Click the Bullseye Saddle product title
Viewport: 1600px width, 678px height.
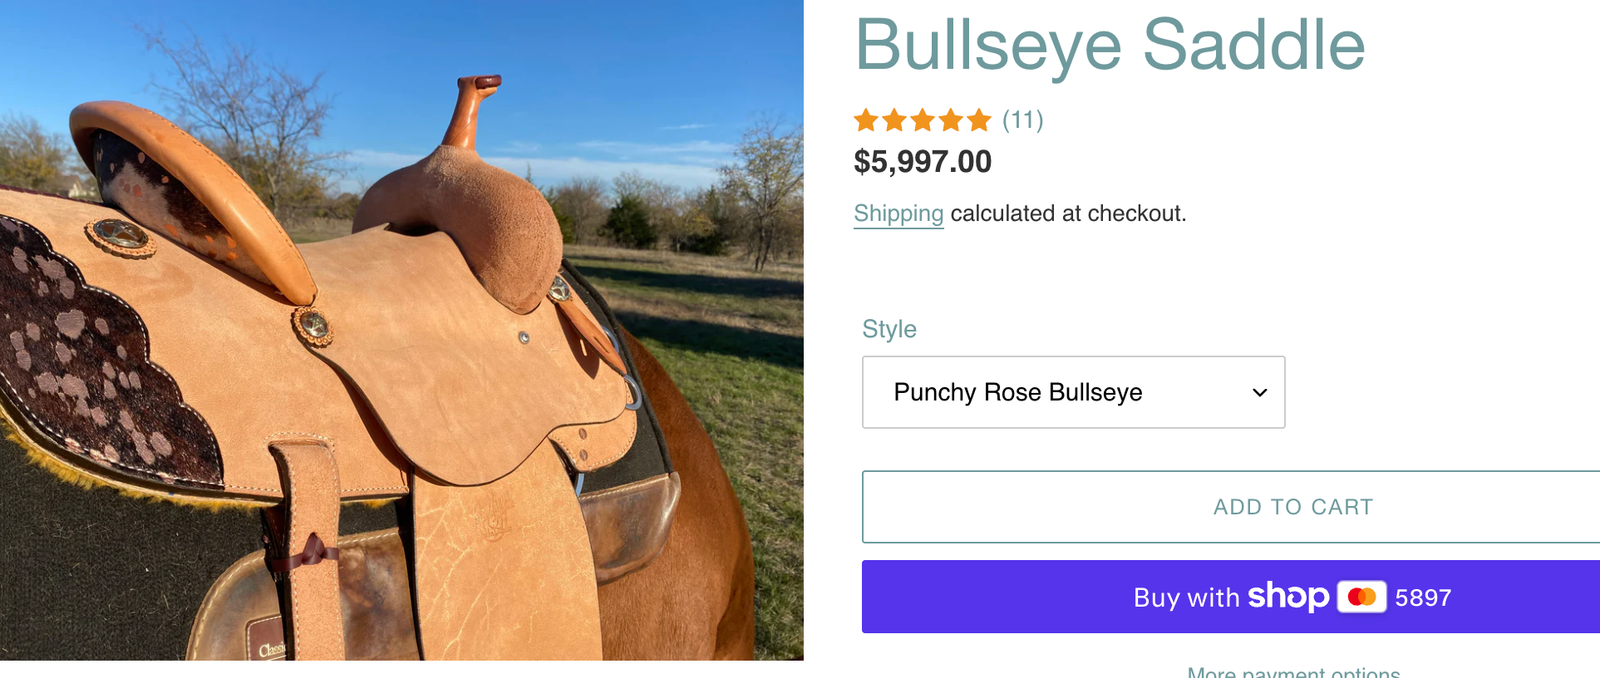1109,46
